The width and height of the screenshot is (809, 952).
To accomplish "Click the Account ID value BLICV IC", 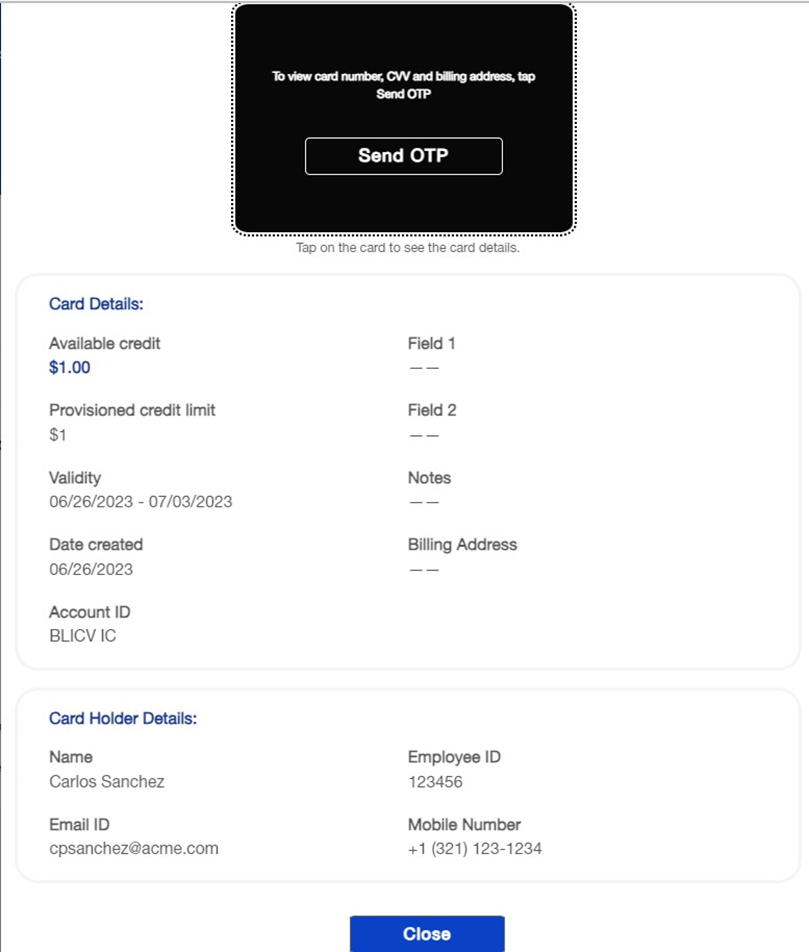I will pos(82,635).
